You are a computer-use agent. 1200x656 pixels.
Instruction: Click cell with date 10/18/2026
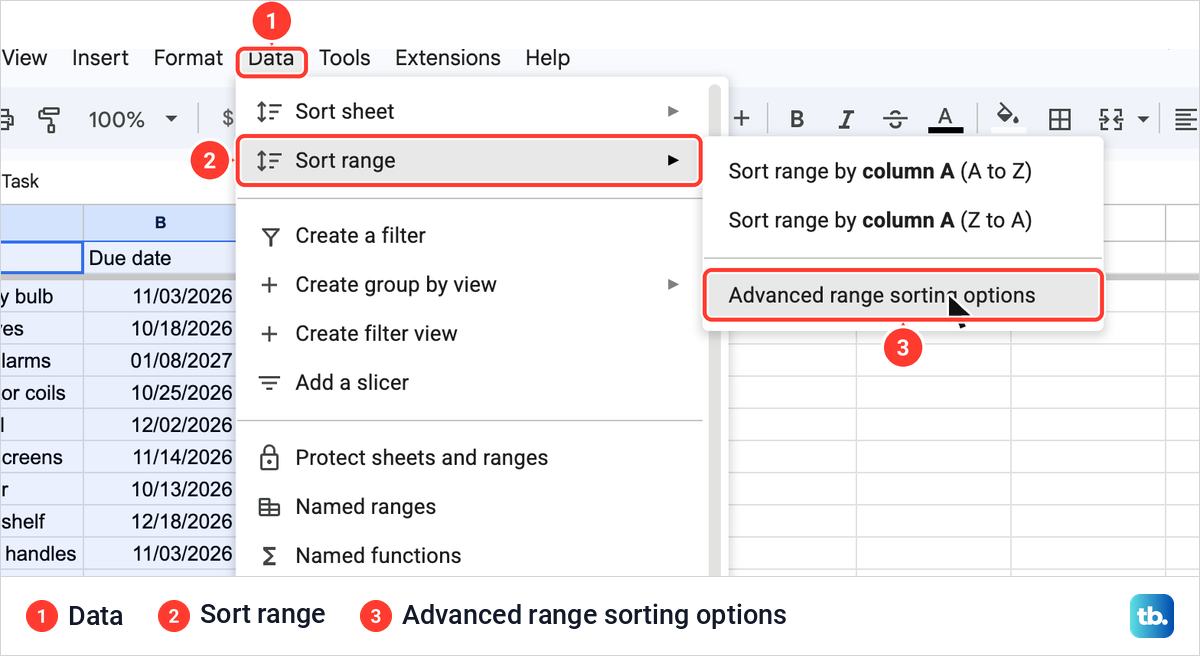(x=160, y=329)
